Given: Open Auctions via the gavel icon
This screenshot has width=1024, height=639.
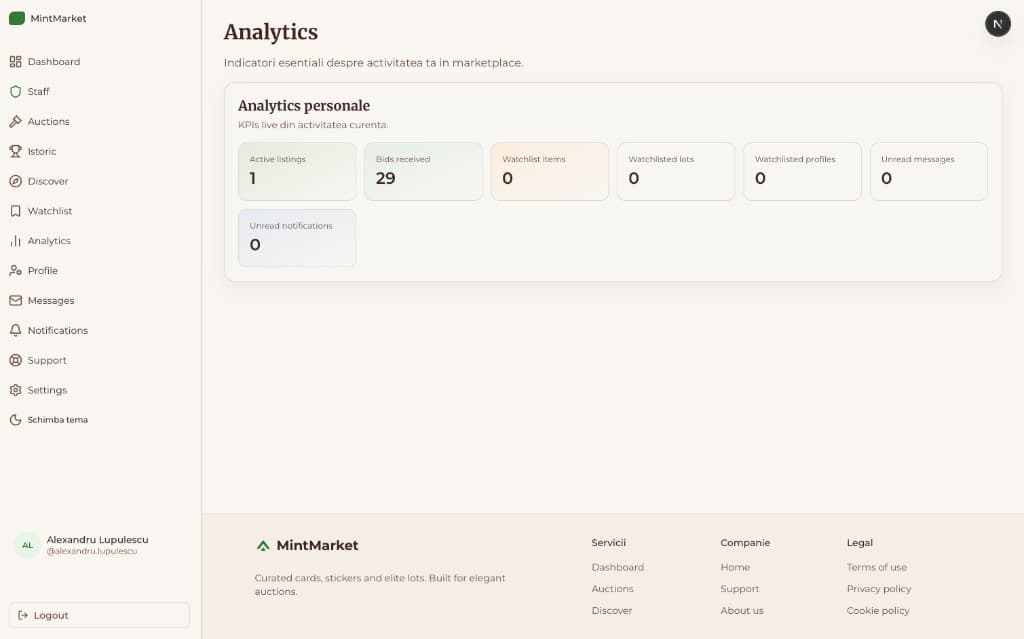Looking at the screenshot, I should click(15, 122).
